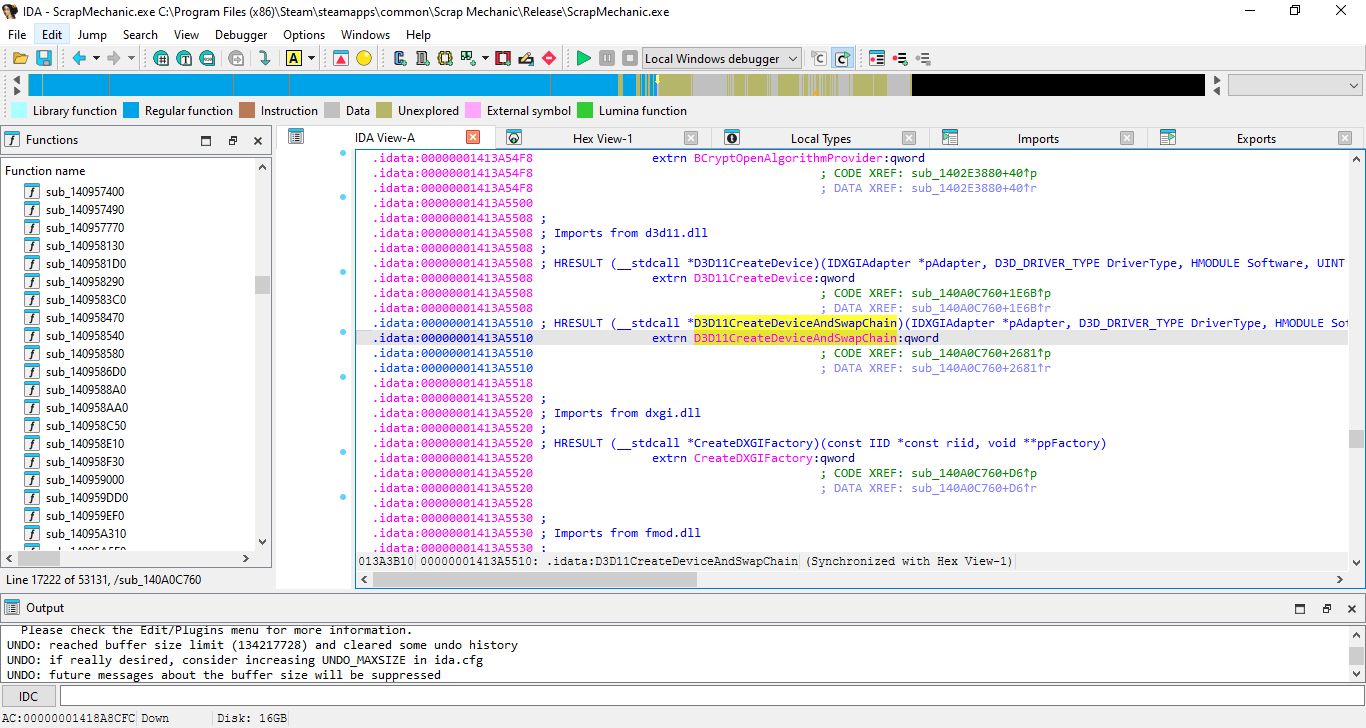Click the green jump-down arrow icon
1366x728 pixels.
[x=265, y=59]
